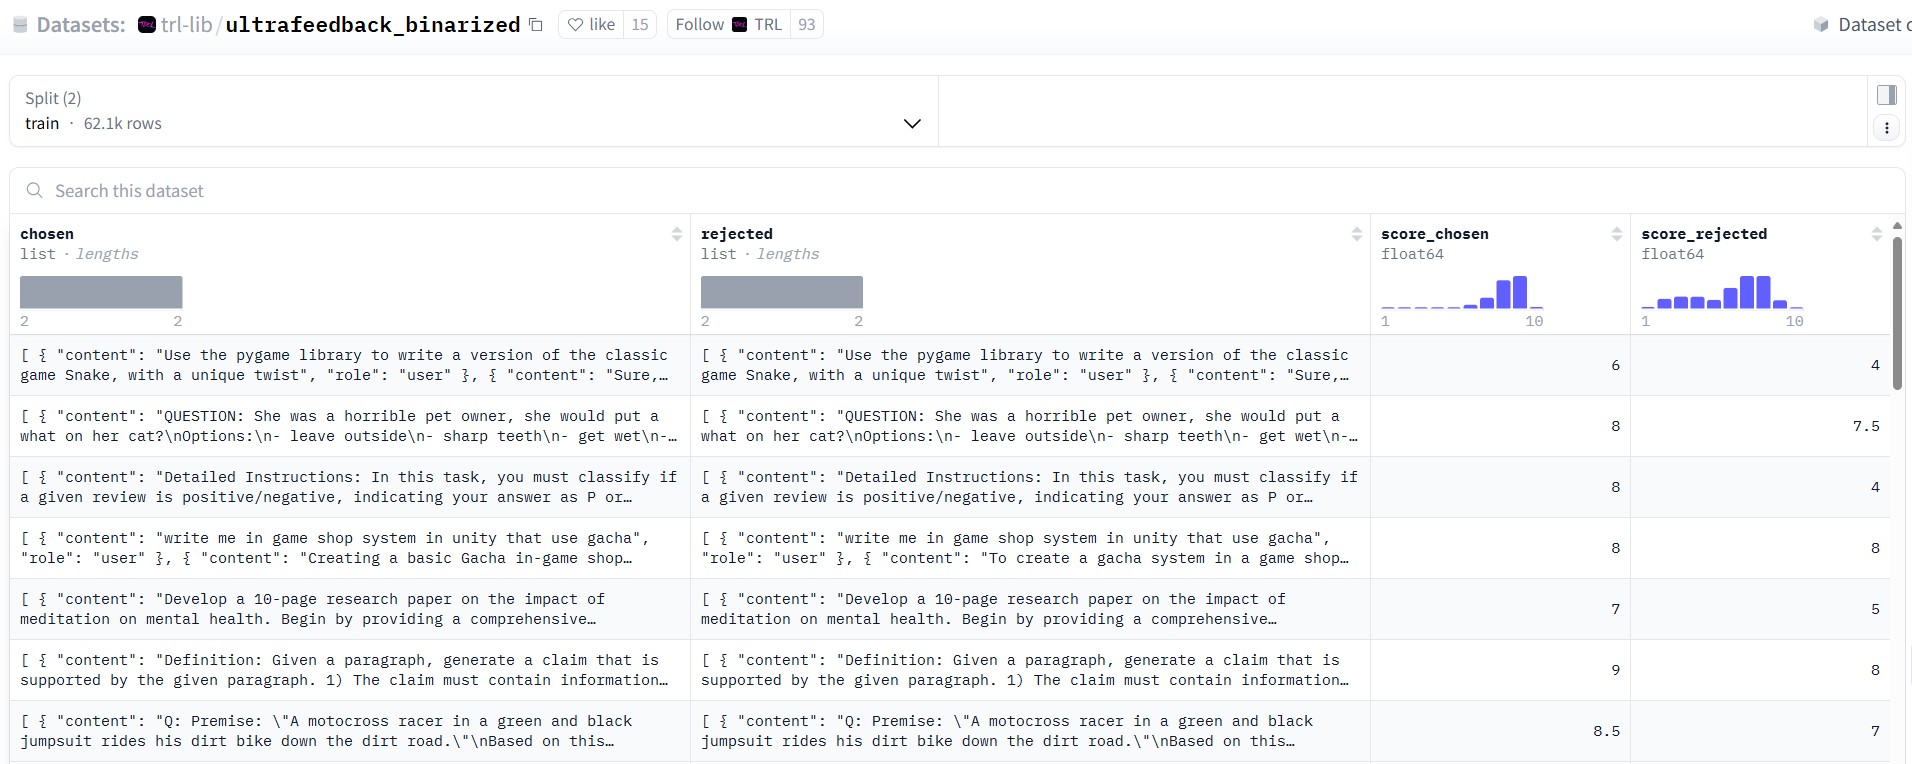1912x764 pixels.
Task: Open rejected cell about meditation research paper
Action: (1030, 609)
